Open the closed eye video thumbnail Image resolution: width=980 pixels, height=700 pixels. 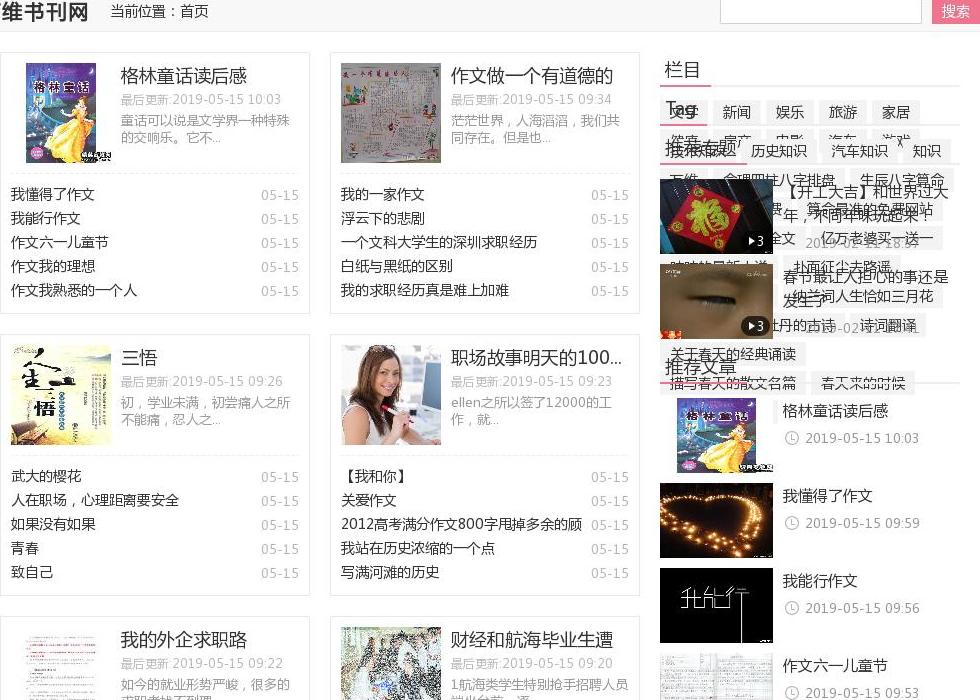[716, 301]
